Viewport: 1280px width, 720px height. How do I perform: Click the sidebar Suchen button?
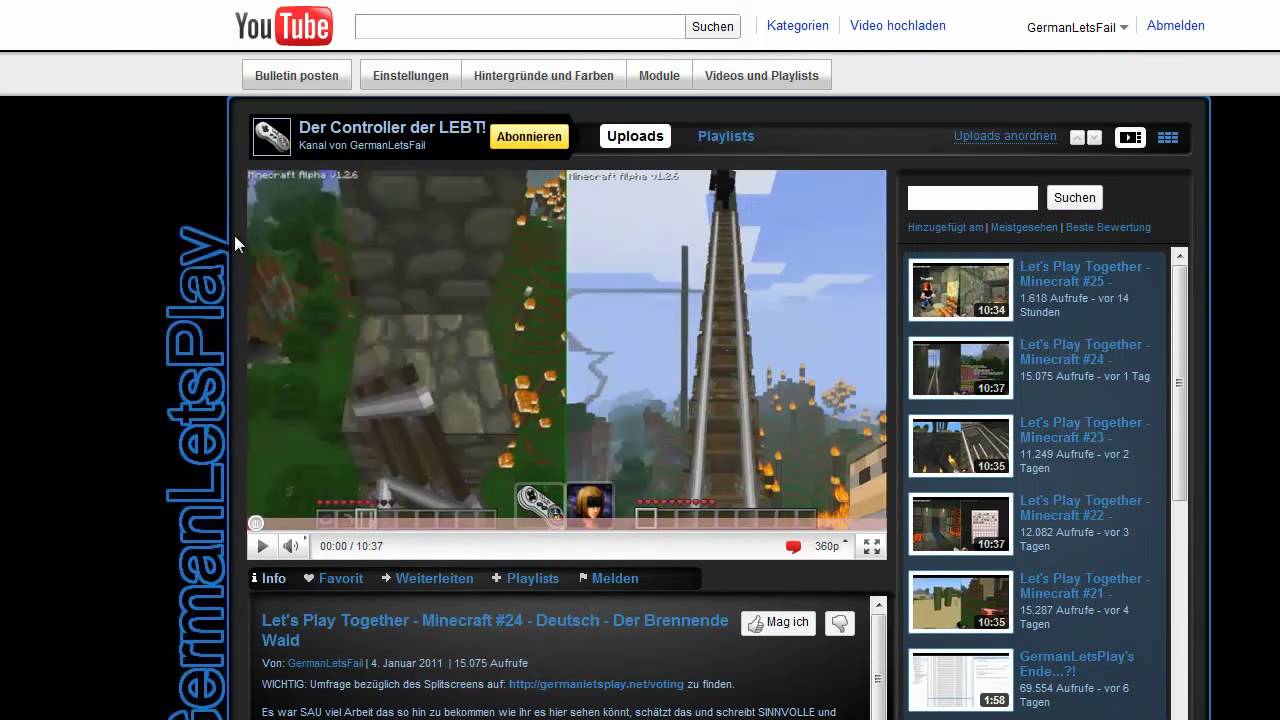pos(1075,197)
